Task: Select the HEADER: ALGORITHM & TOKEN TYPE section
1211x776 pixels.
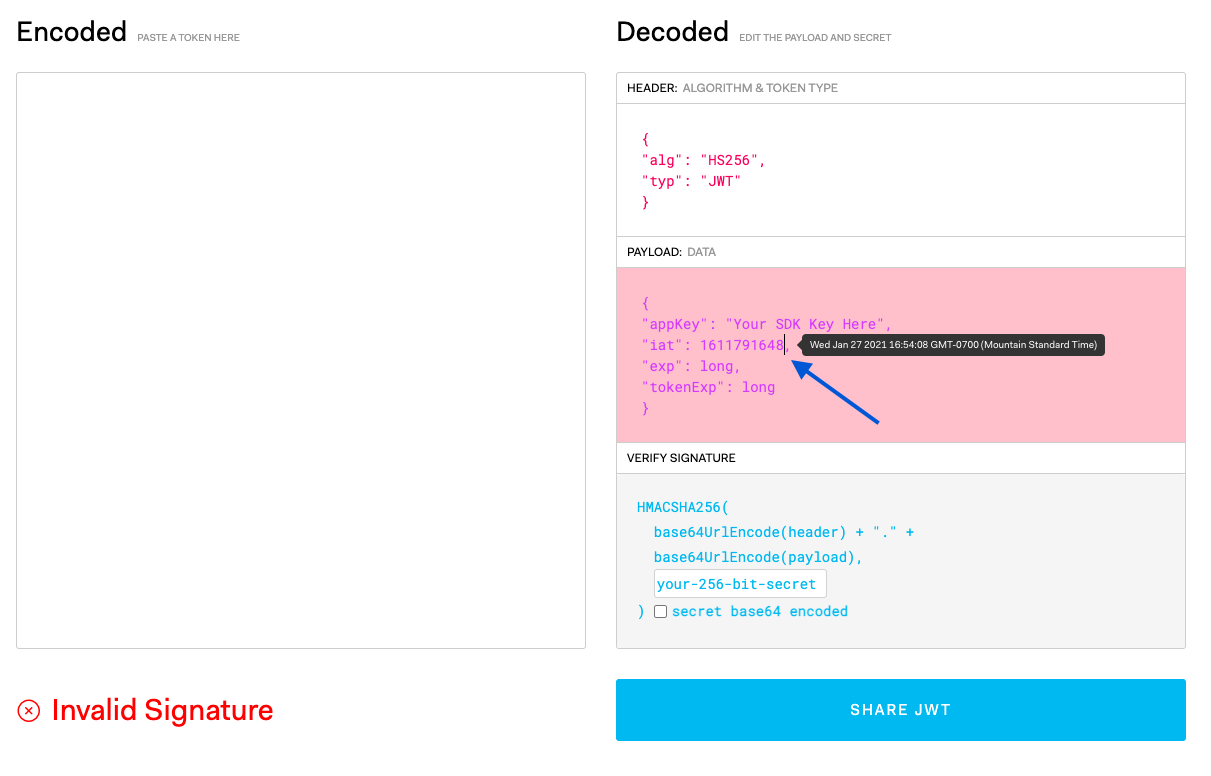Action: pyautogui.click(x=900, y=88)
